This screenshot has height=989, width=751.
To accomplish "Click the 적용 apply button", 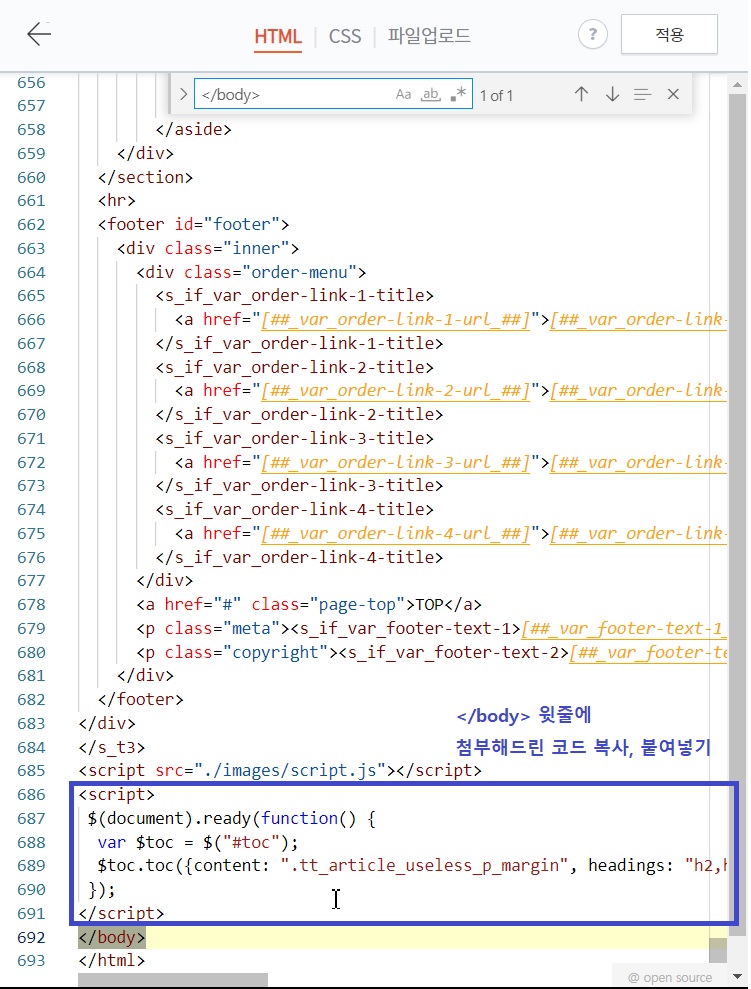I will click(669, 34).
